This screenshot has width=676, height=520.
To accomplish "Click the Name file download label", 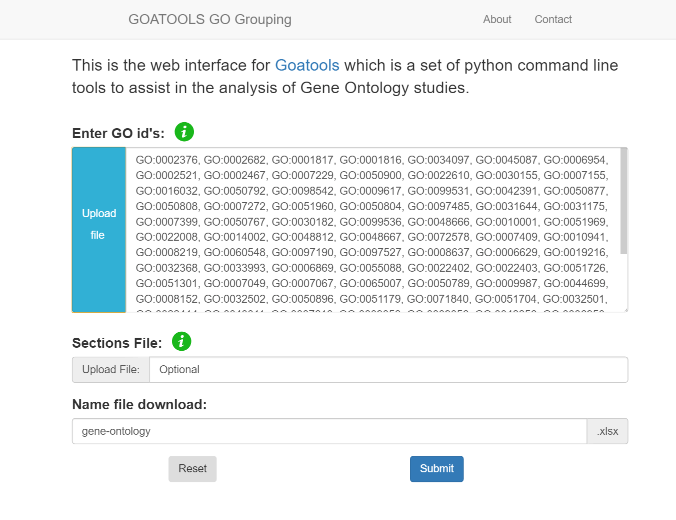I will (x=139, y=404).
